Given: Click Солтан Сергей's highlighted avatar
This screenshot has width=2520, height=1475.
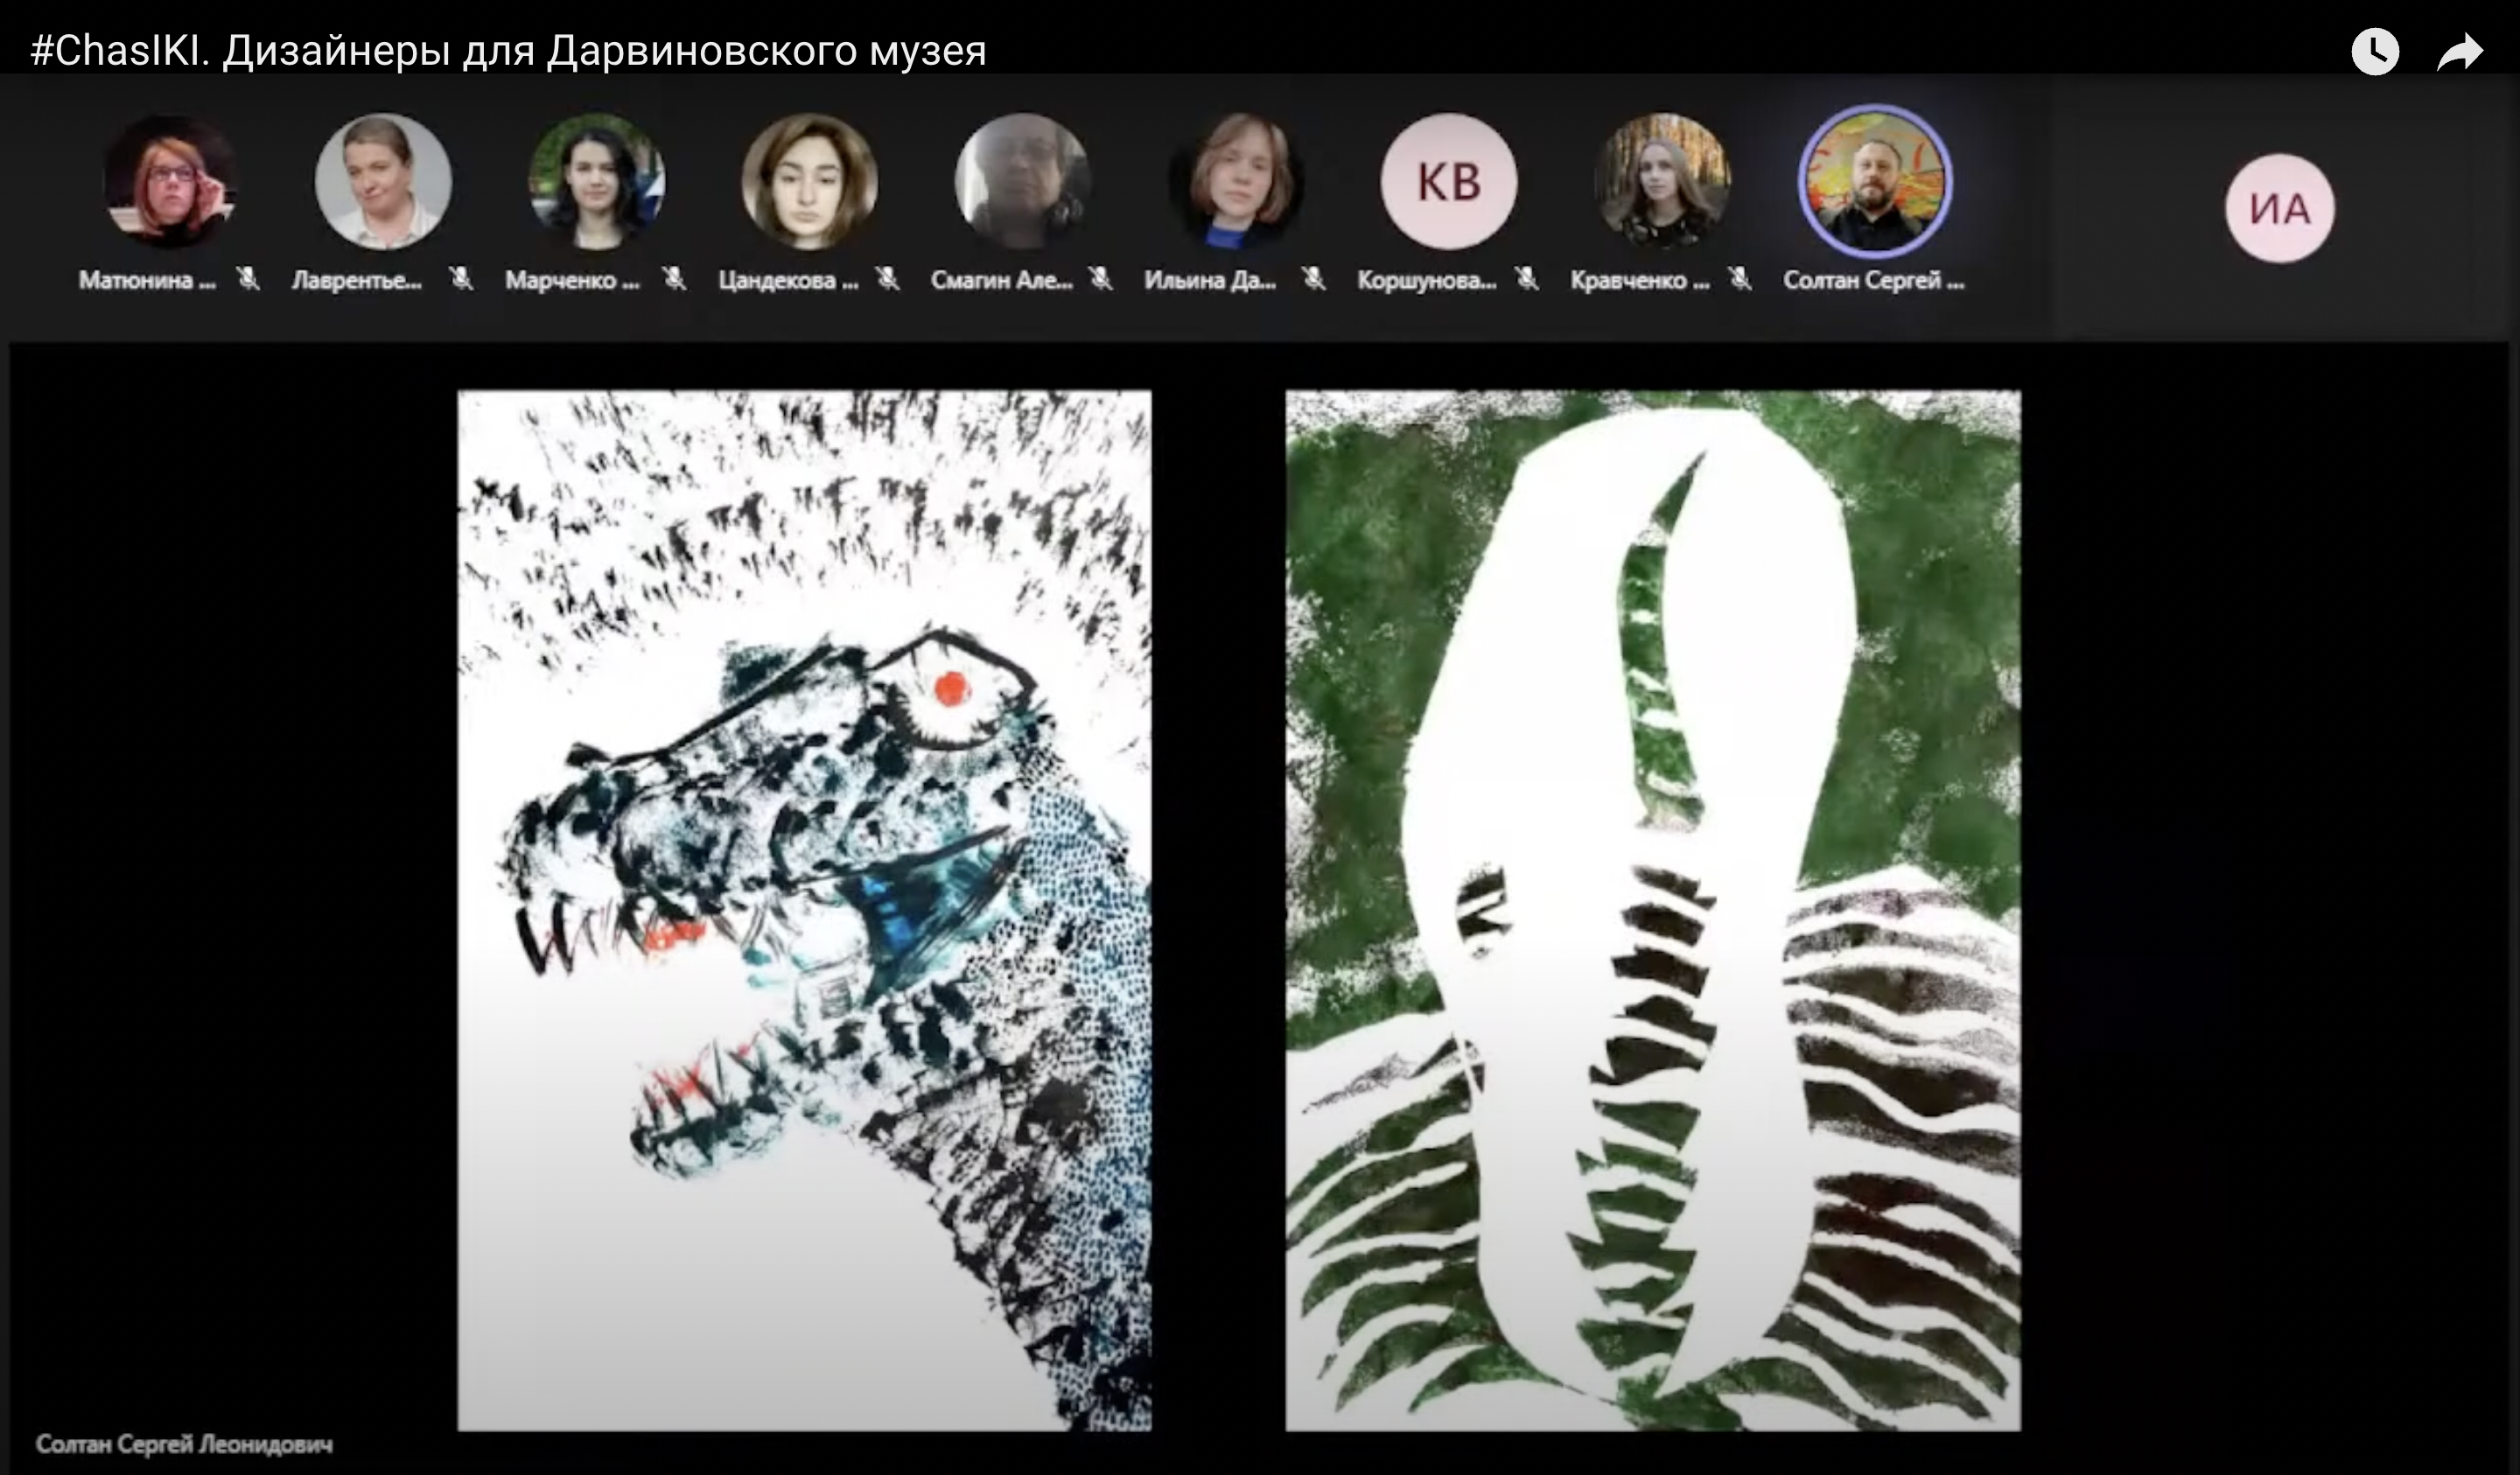Looking at the screenshot, I should point(1874,181).
